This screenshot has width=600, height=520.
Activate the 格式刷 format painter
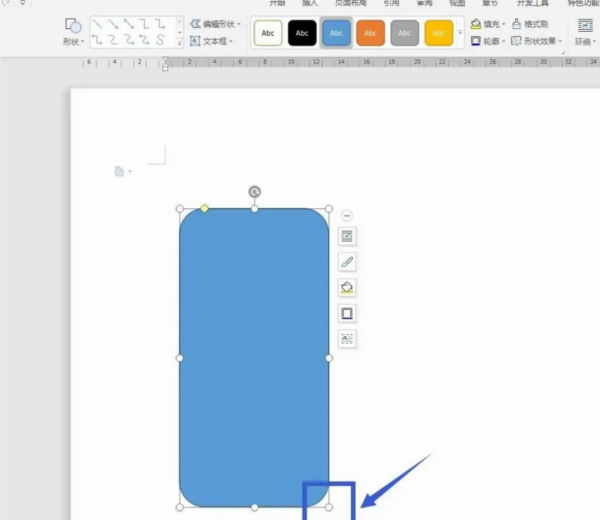530,24
